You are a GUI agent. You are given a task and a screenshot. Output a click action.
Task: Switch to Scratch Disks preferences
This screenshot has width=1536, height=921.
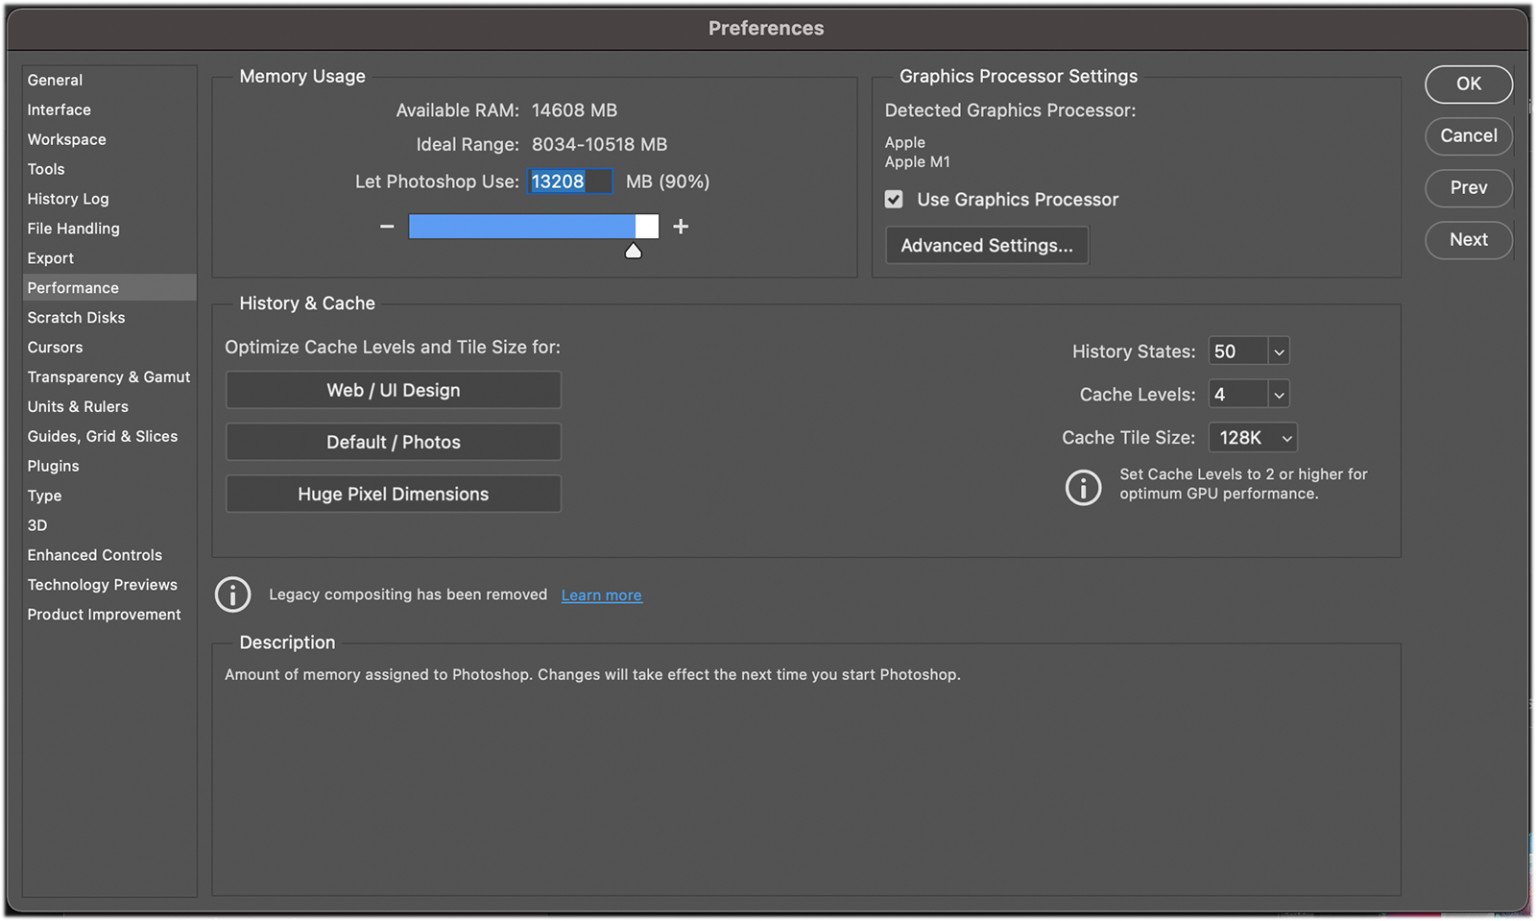(76, 318)
